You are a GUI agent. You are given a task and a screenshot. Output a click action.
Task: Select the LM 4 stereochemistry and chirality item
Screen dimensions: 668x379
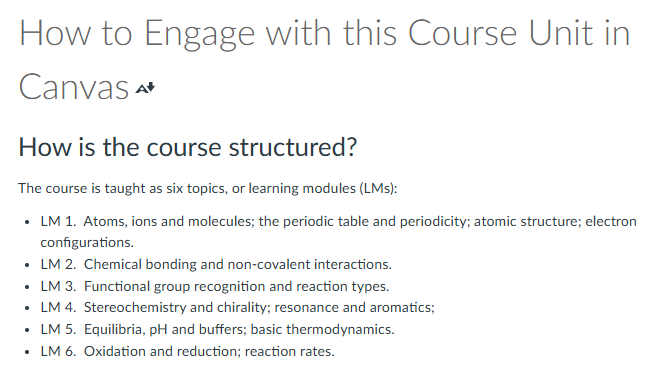point(237,307)
